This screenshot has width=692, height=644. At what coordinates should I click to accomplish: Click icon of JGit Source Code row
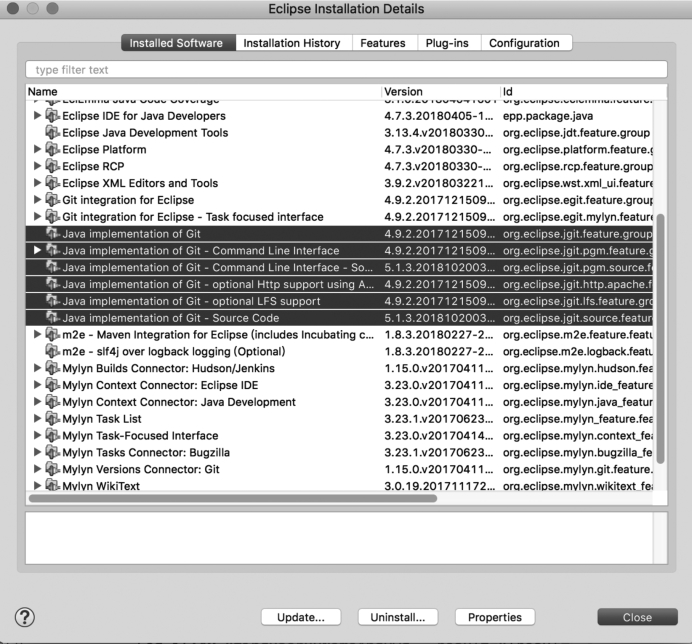[x=53, y=318]
